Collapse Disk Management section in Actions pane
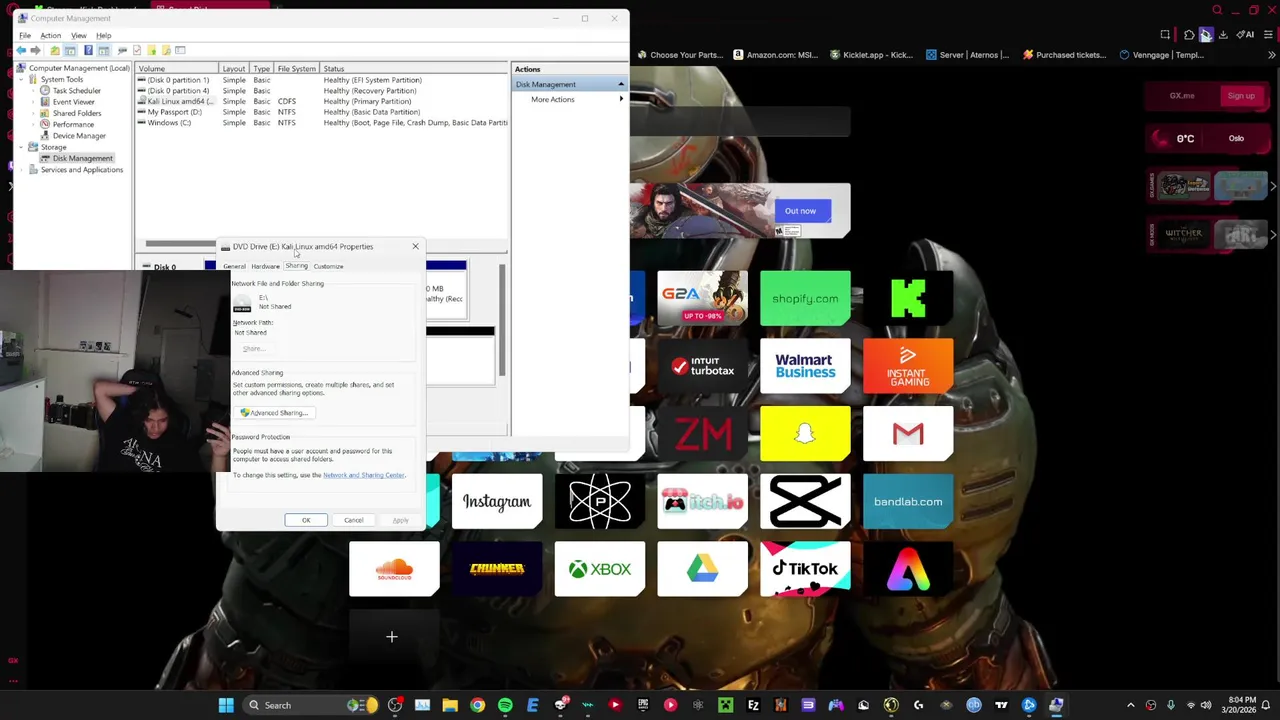 [x=621, y=84]
